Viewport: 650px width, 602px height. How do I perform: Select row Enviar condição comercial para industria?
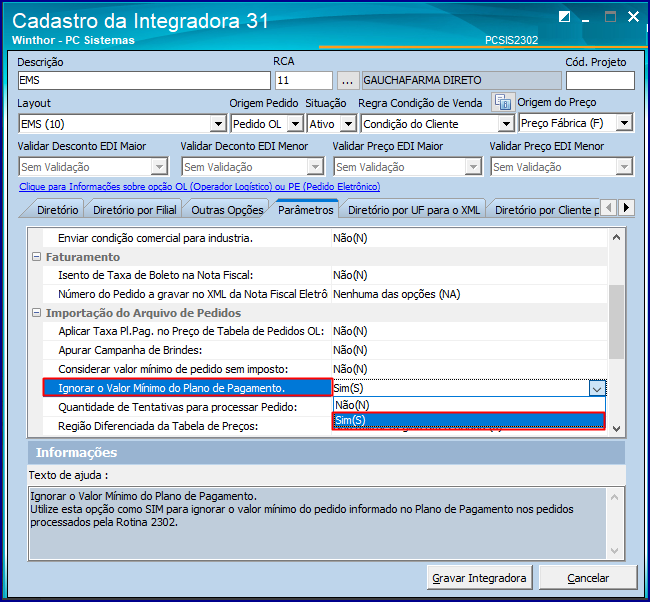pos(325,238)
